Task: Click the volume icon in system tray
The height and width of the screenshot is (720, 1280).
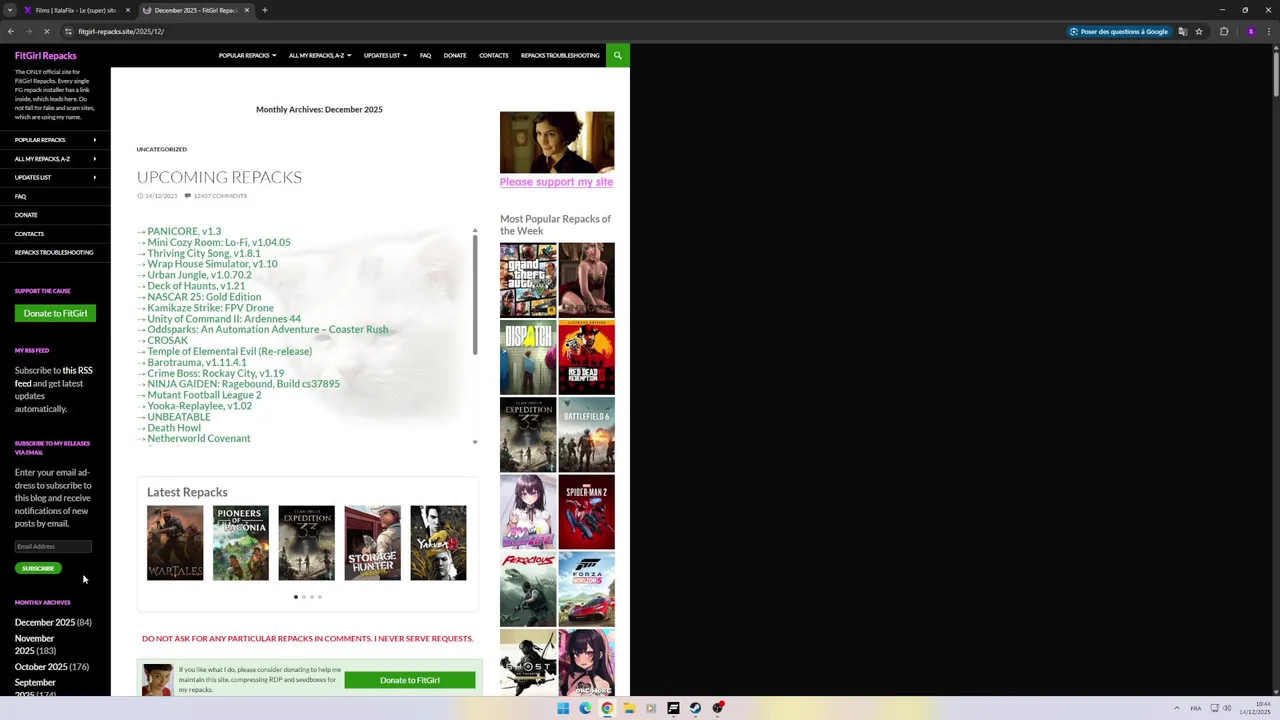Action: pyautogui.click(x=1227, y=708)
